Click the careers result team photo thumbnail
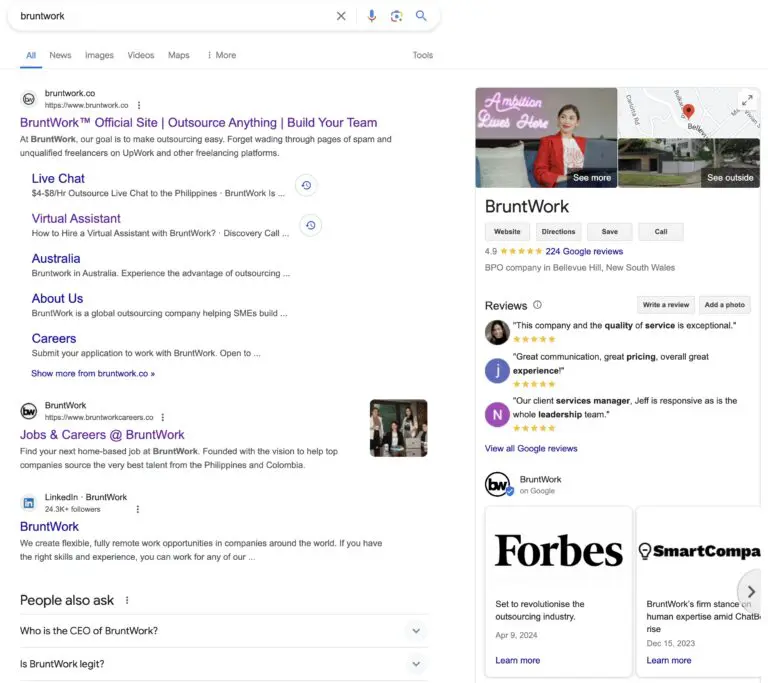The width and height of the screenshot is (768, 683). 398,428
